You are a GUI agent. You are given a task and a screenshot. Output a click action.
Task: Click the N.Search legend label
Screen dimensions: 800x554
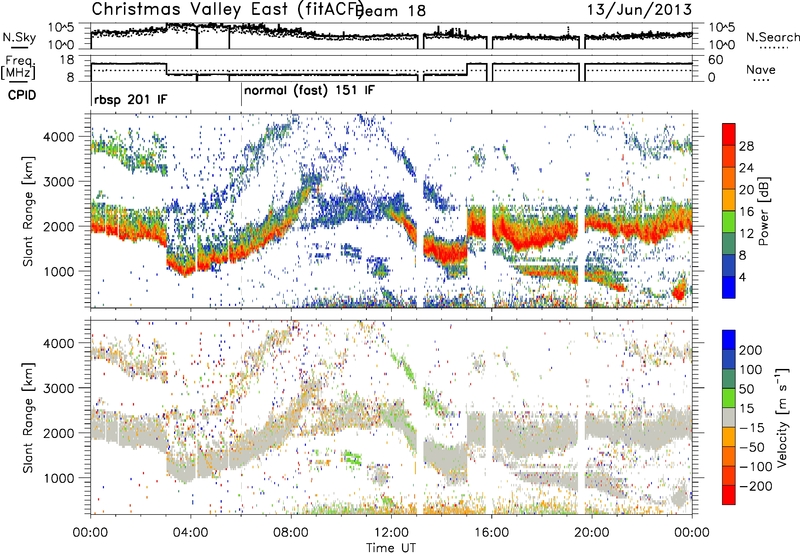pos(772,37)
